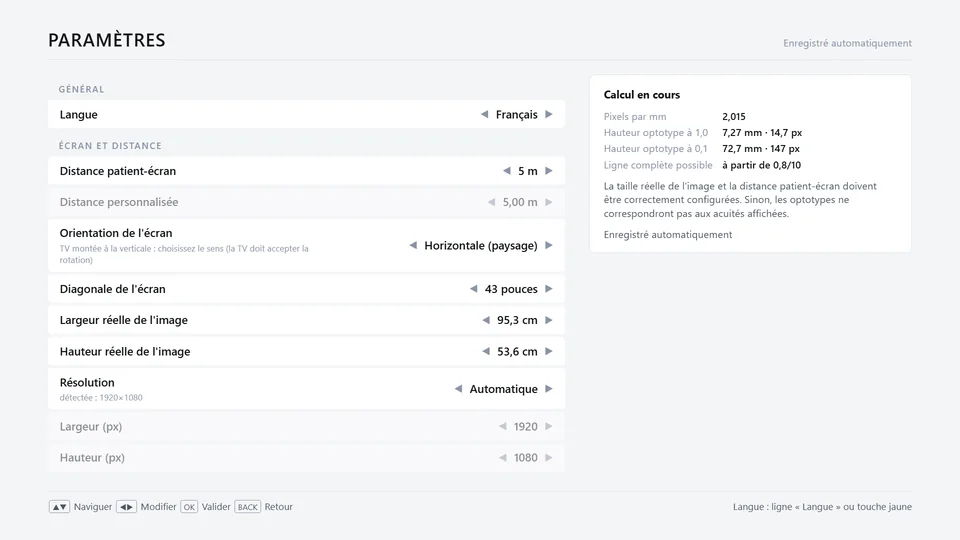Click the Hauteur réelle de l'image label

point(125,351)
